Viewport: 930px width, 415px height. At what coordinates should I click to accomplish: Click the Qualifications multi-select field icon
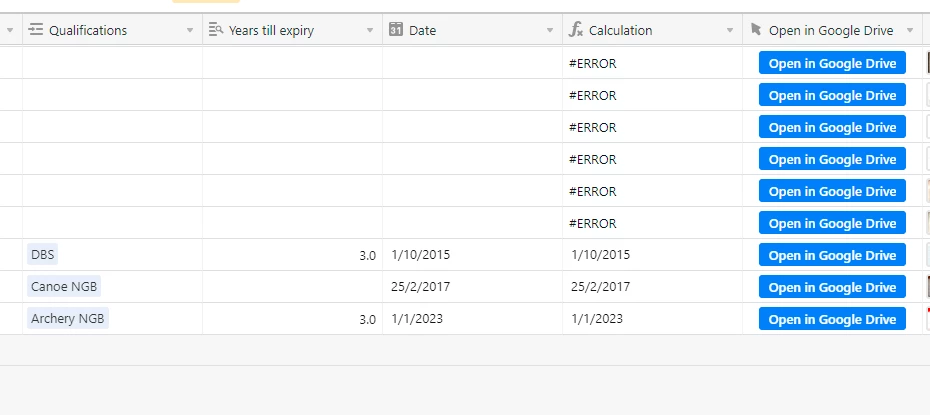[x=36, y=30]
